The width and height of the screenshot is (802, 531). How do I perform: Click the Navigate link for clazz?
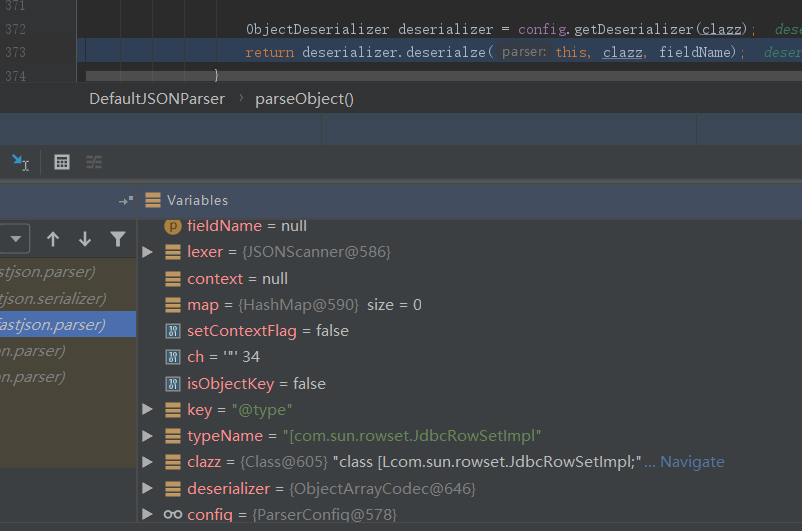point(692,462)
